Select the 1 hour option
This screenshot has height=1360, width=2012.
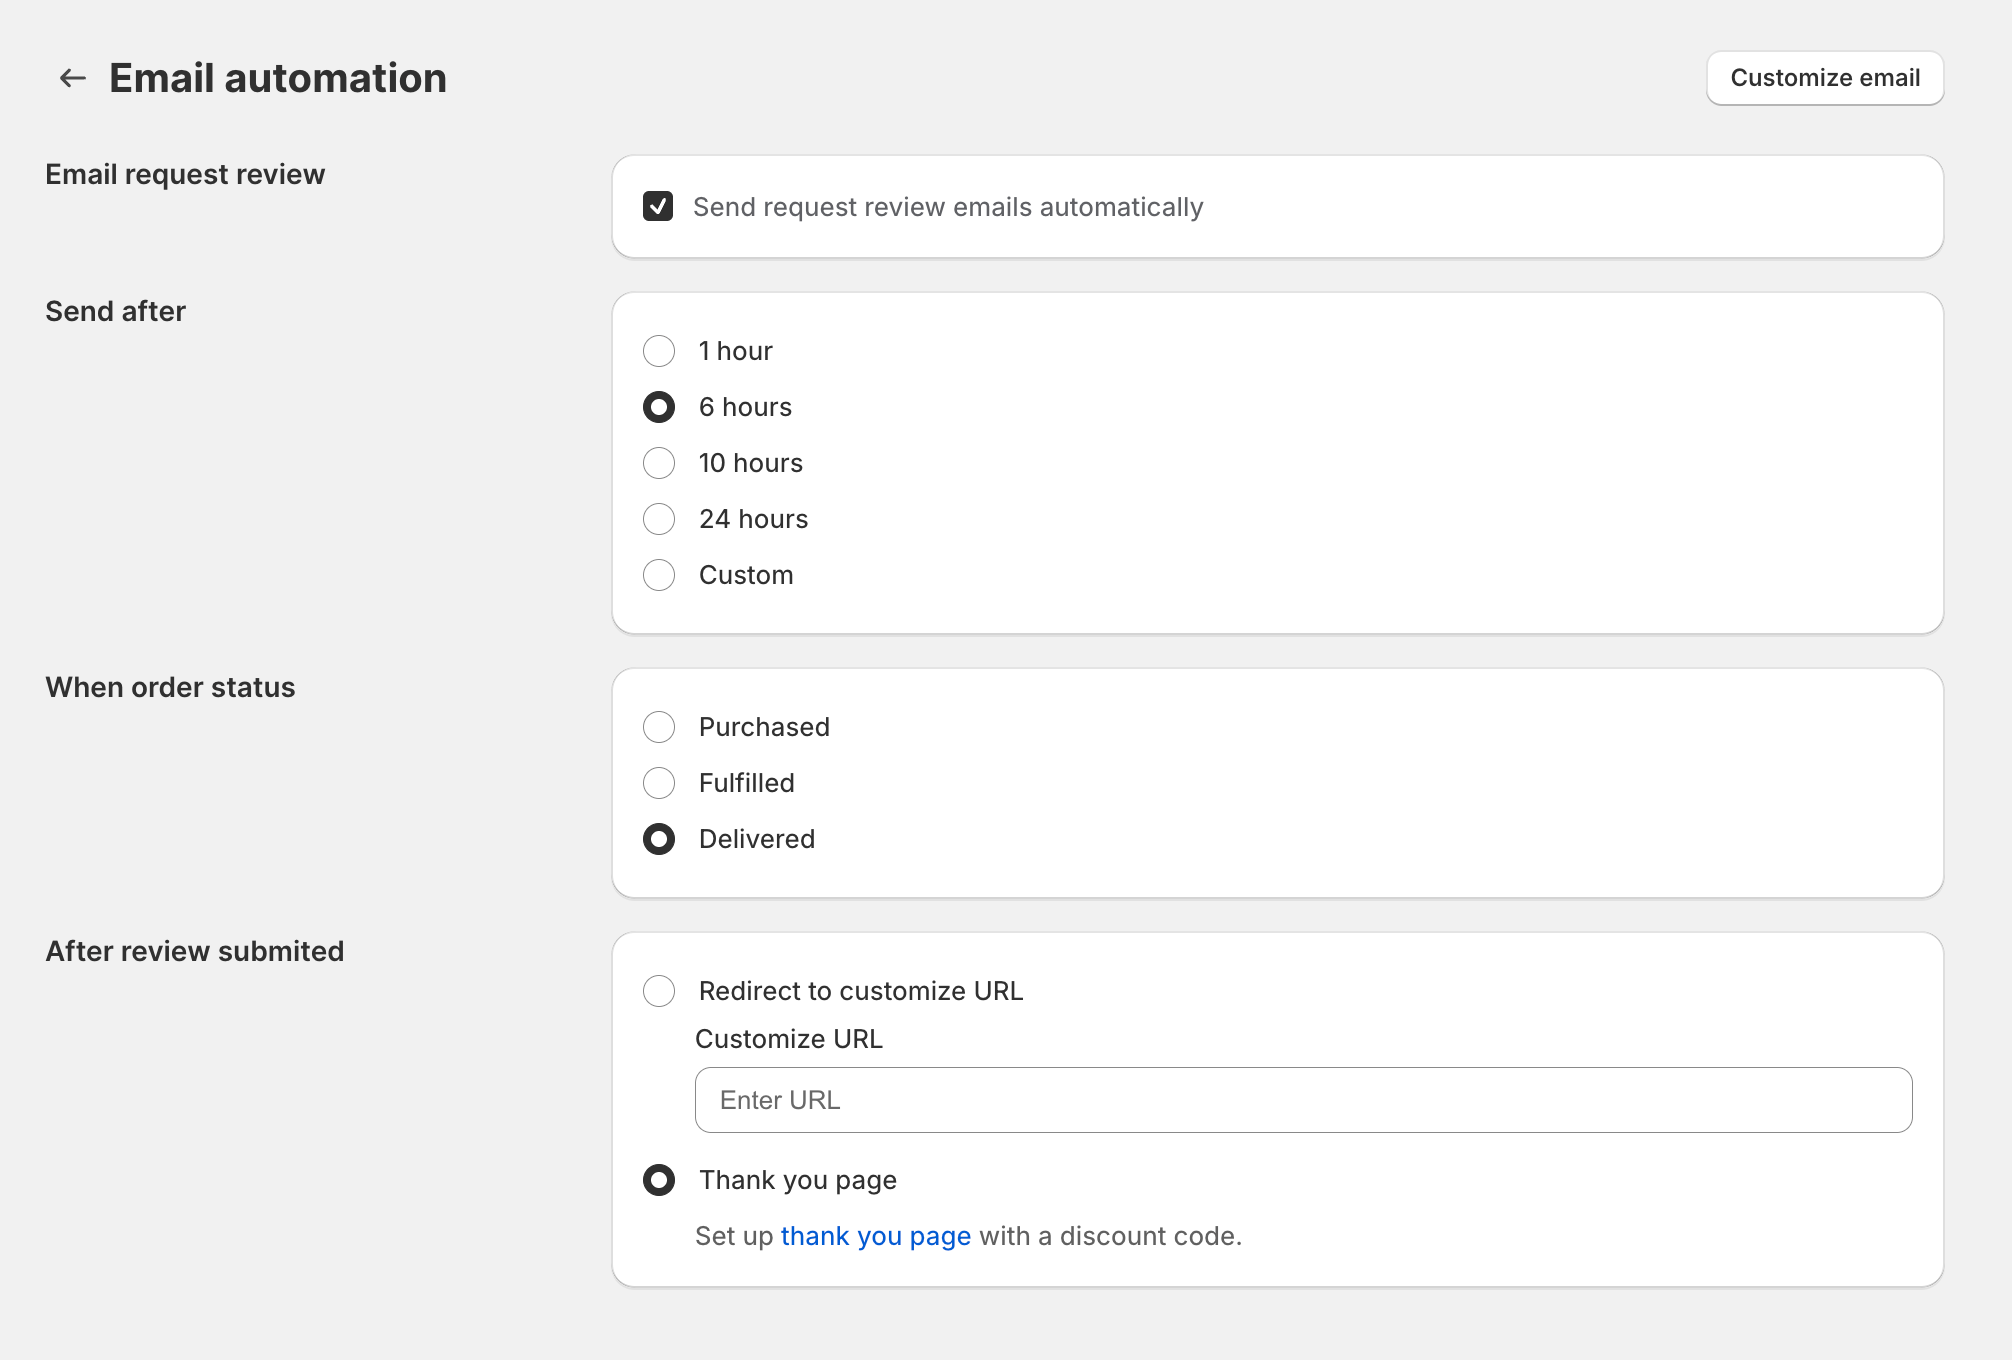658,351
